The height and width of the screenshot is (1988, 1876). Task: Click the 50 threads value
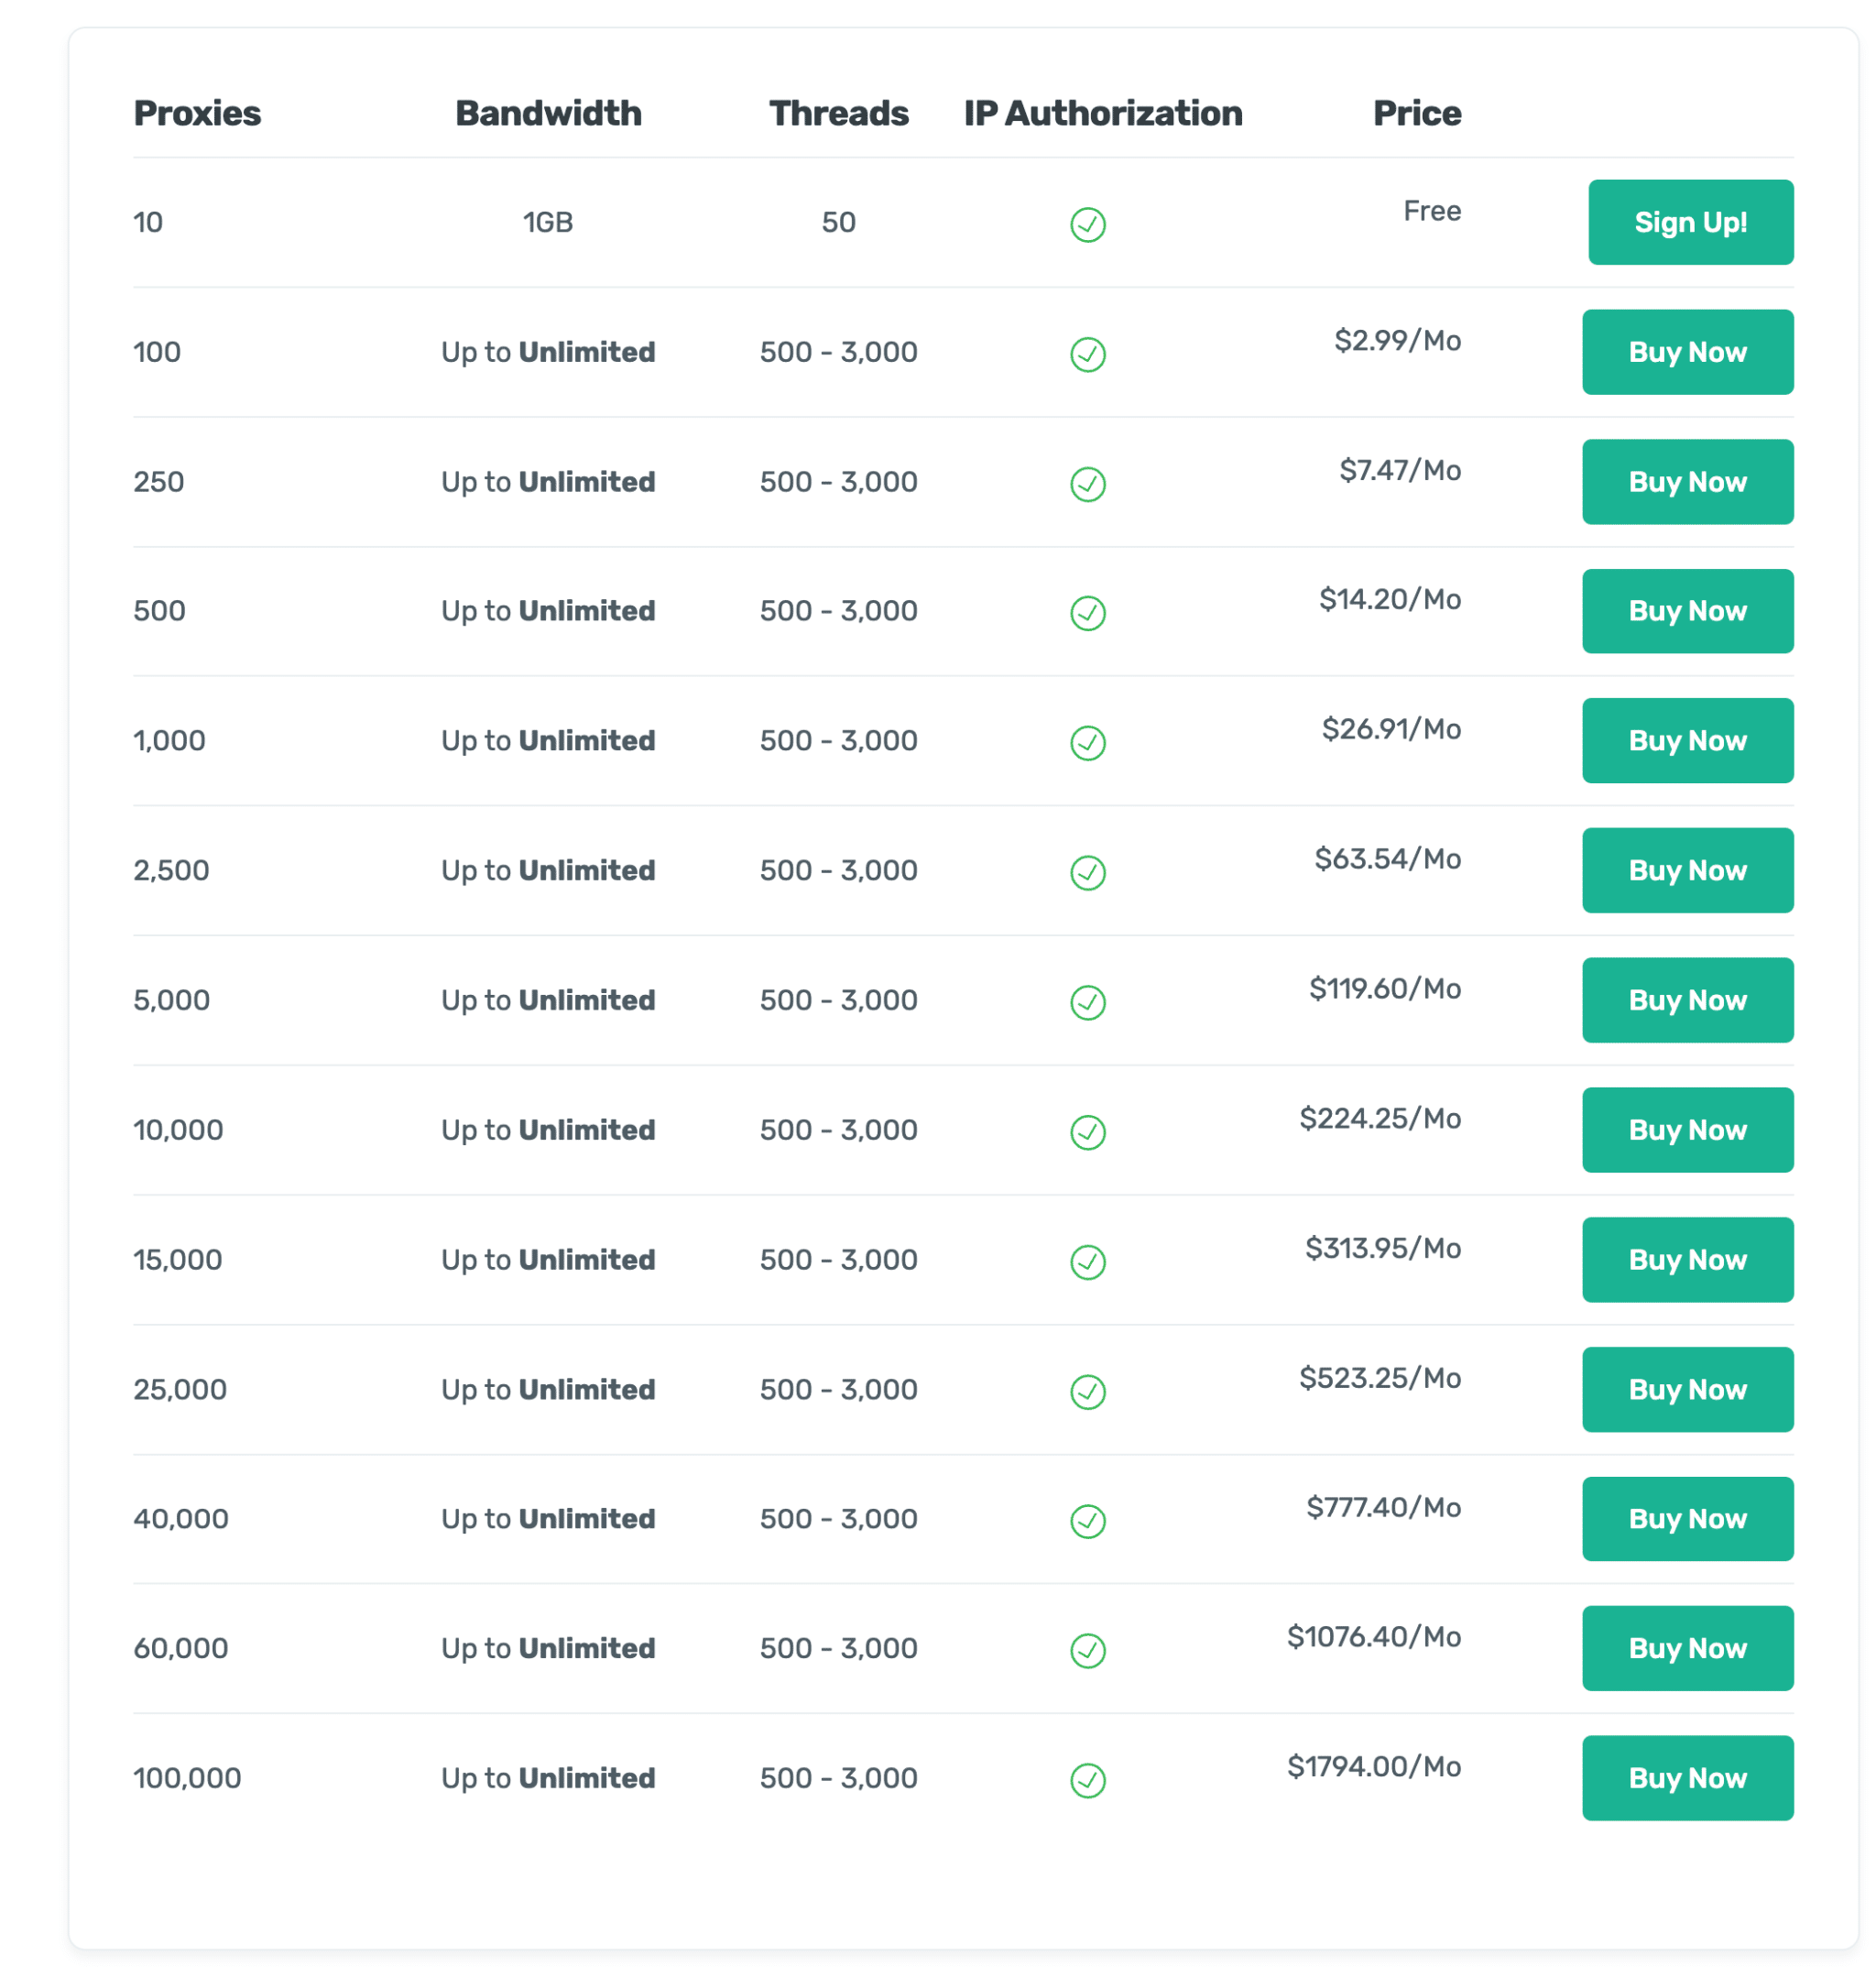838,222
